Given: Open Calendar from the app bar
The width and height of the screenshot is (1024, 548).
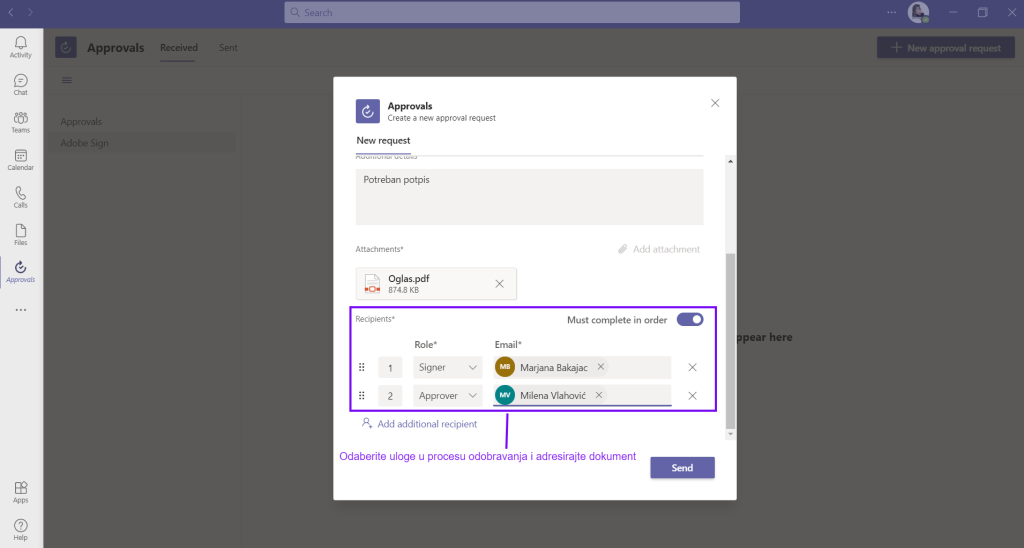Looking at the screenshot, I should pos(21,160).
